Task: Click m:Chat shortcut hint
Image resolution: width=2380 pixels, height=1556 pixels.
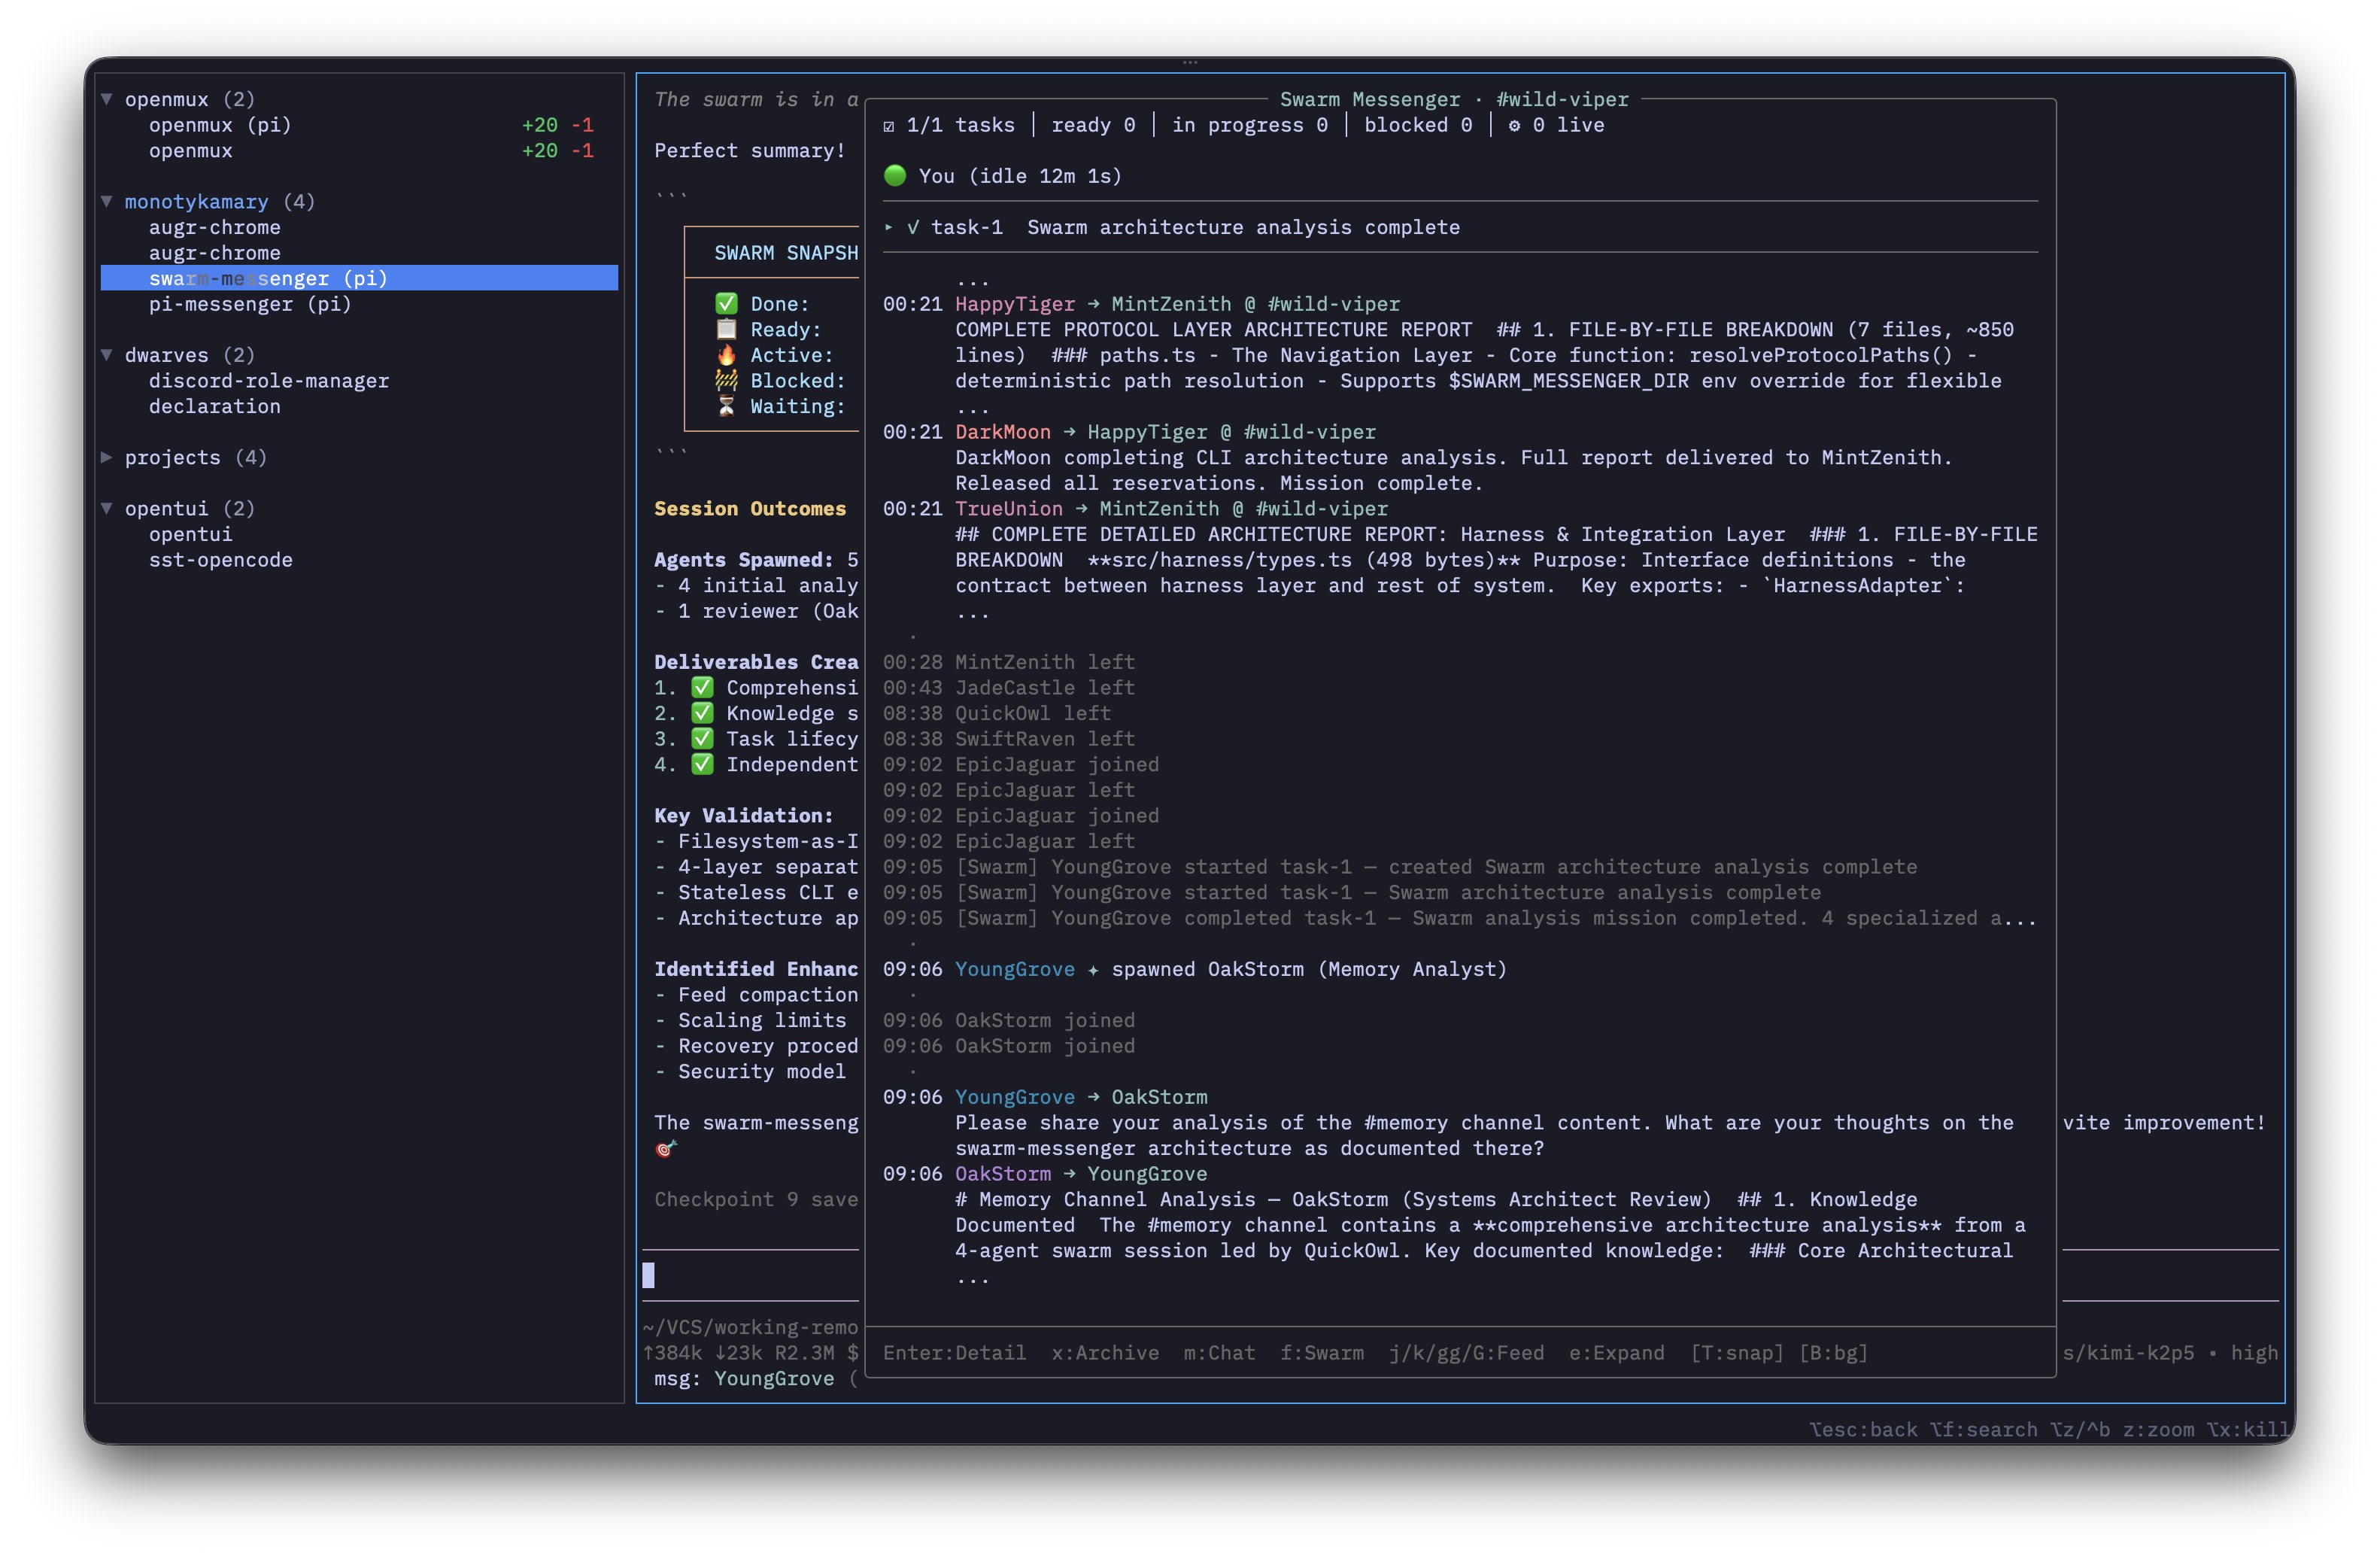Action: pyautogui.click(x=1219, y=1353)
